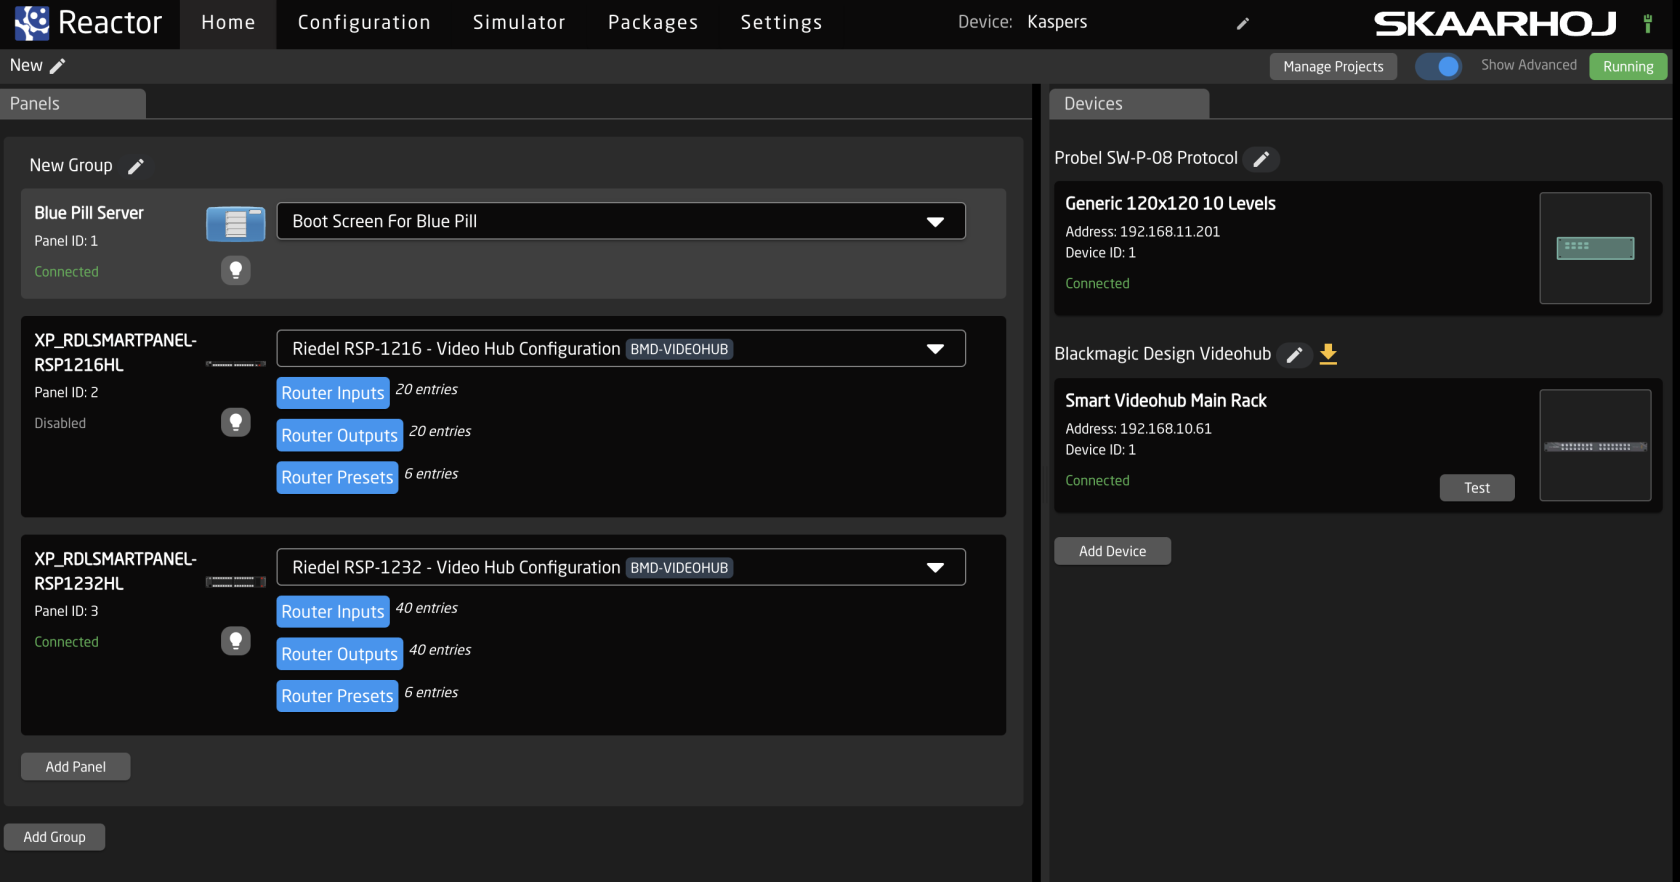The width and height of the screenshot is (1680, 882).
Task: Click the RSP1216HL panel thumbnail image
Action: (235, 364)
